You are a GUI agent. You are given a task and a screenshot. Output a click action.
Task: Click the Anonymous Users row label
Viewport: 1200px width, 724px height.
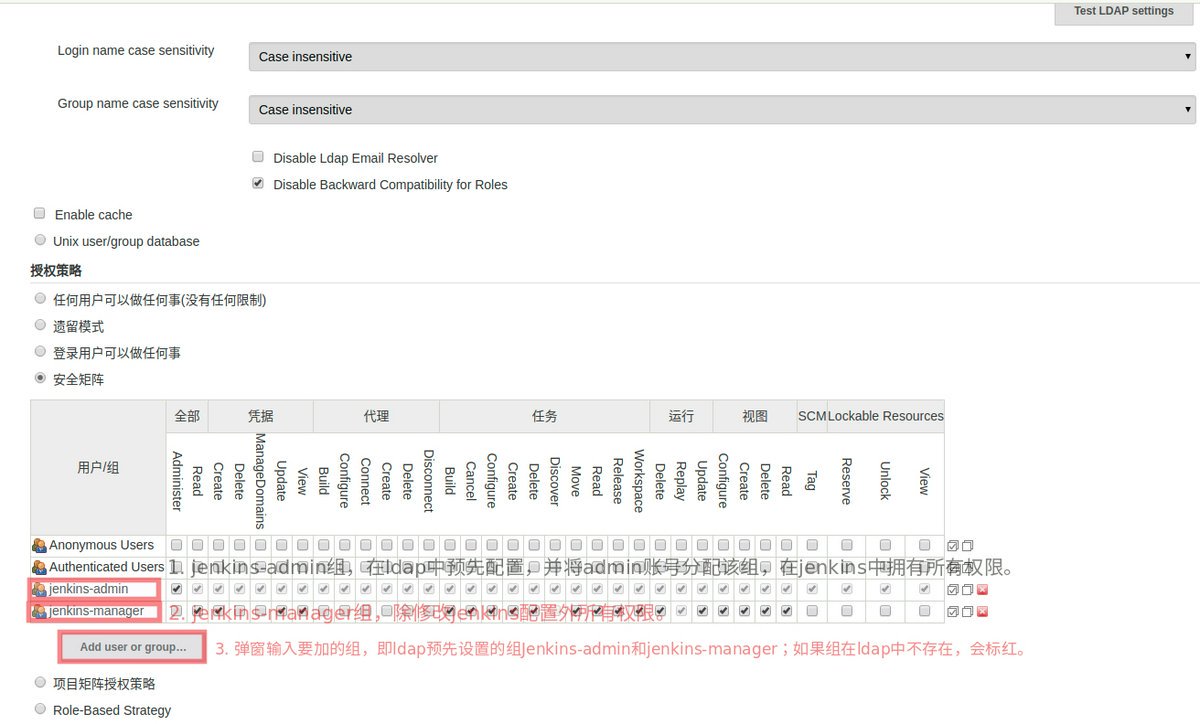tap(101, 545)
